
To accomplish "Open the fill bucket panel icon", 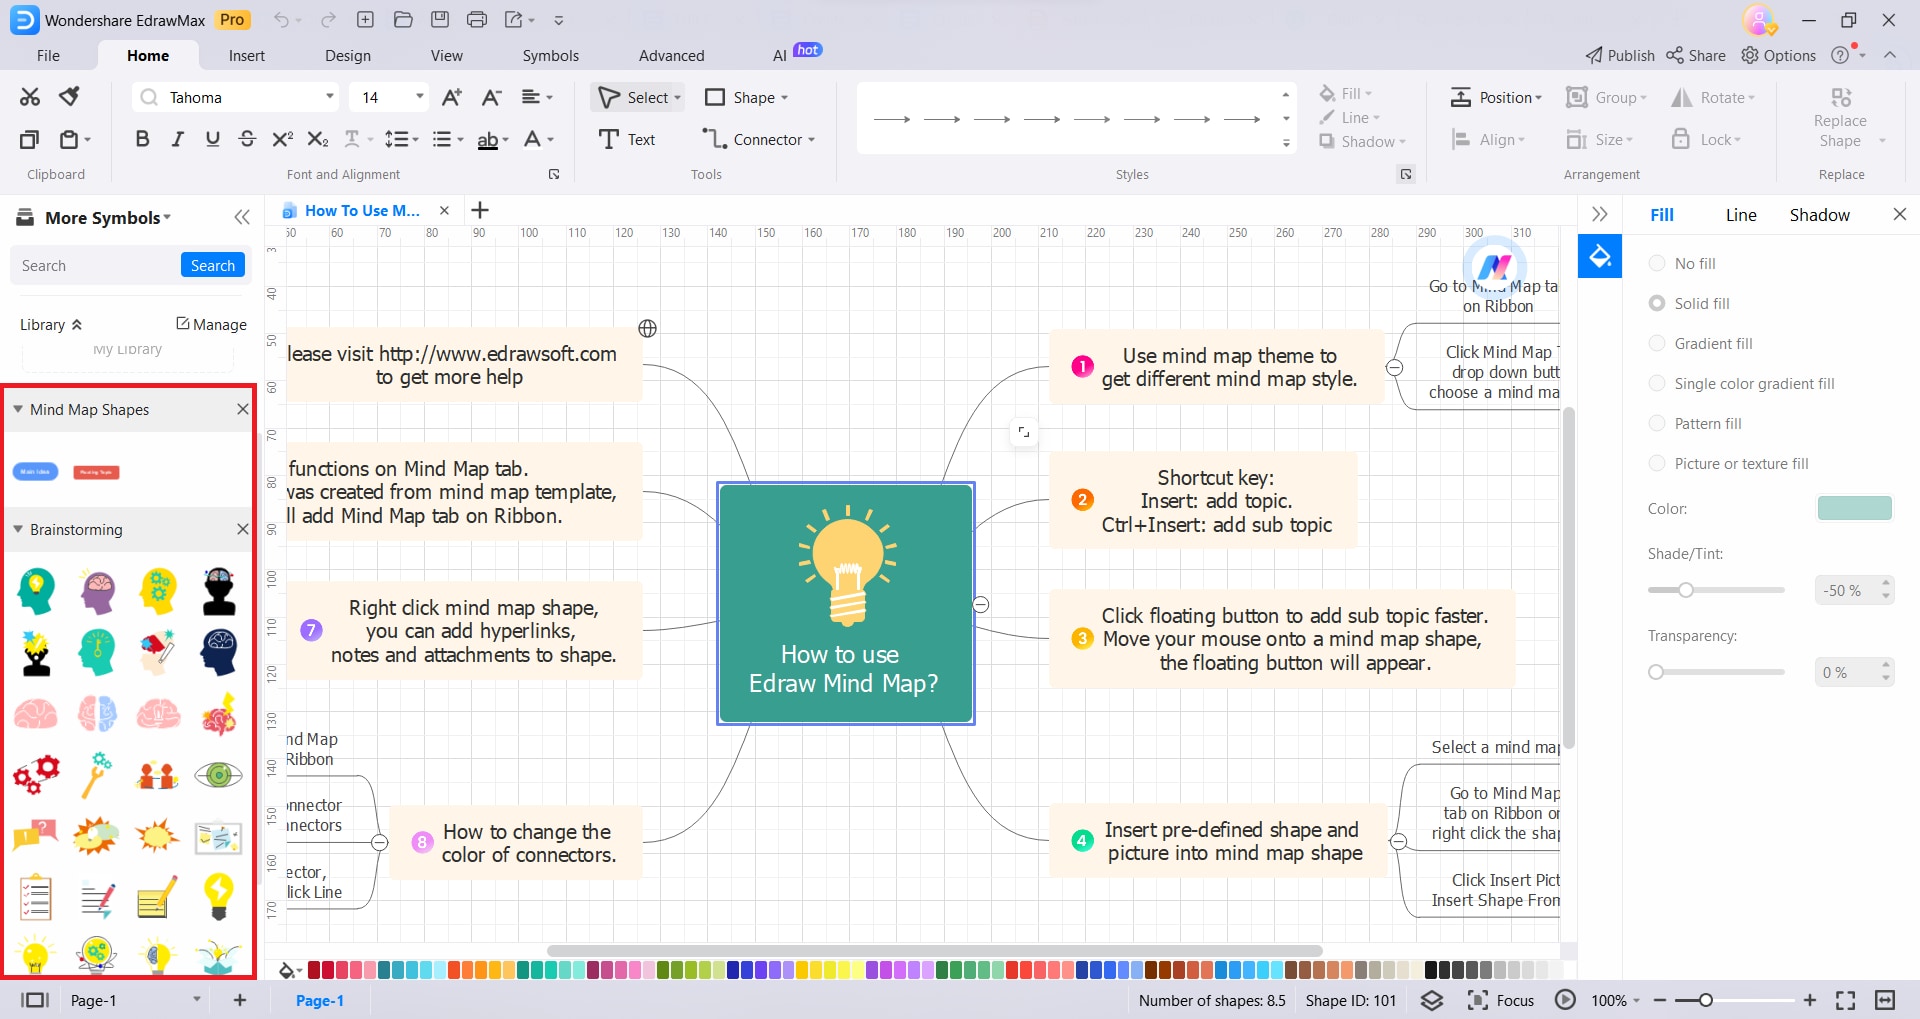I will [x=1600, y=257].
